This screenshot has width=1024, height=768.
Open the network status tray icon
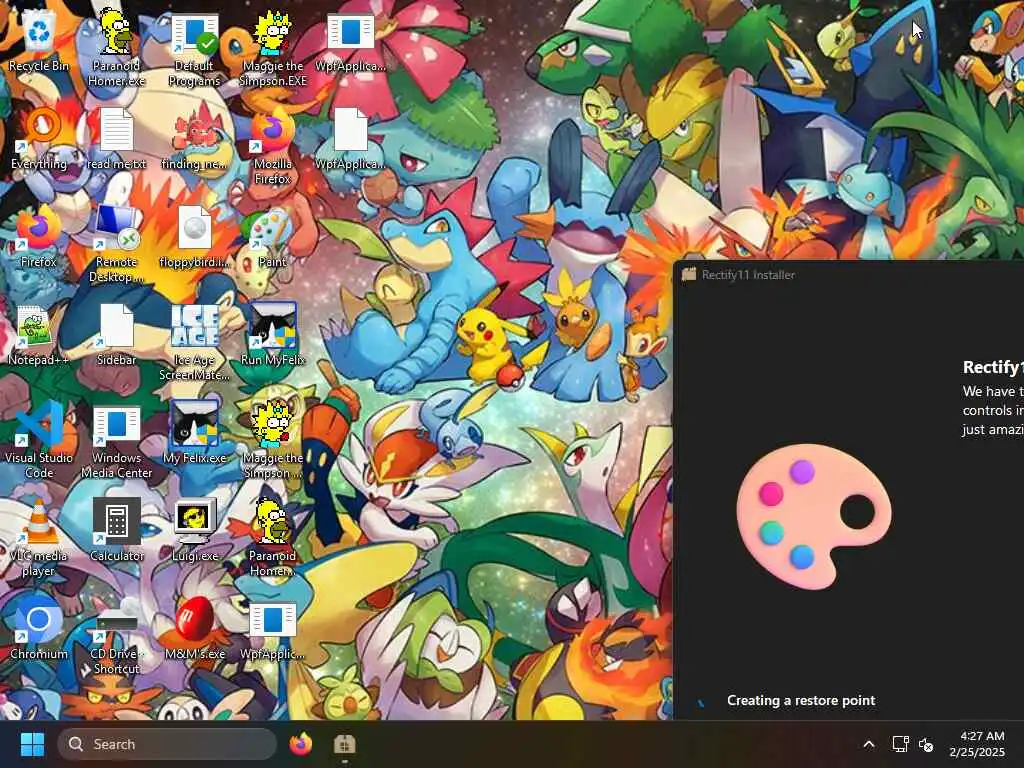[901, 744]
